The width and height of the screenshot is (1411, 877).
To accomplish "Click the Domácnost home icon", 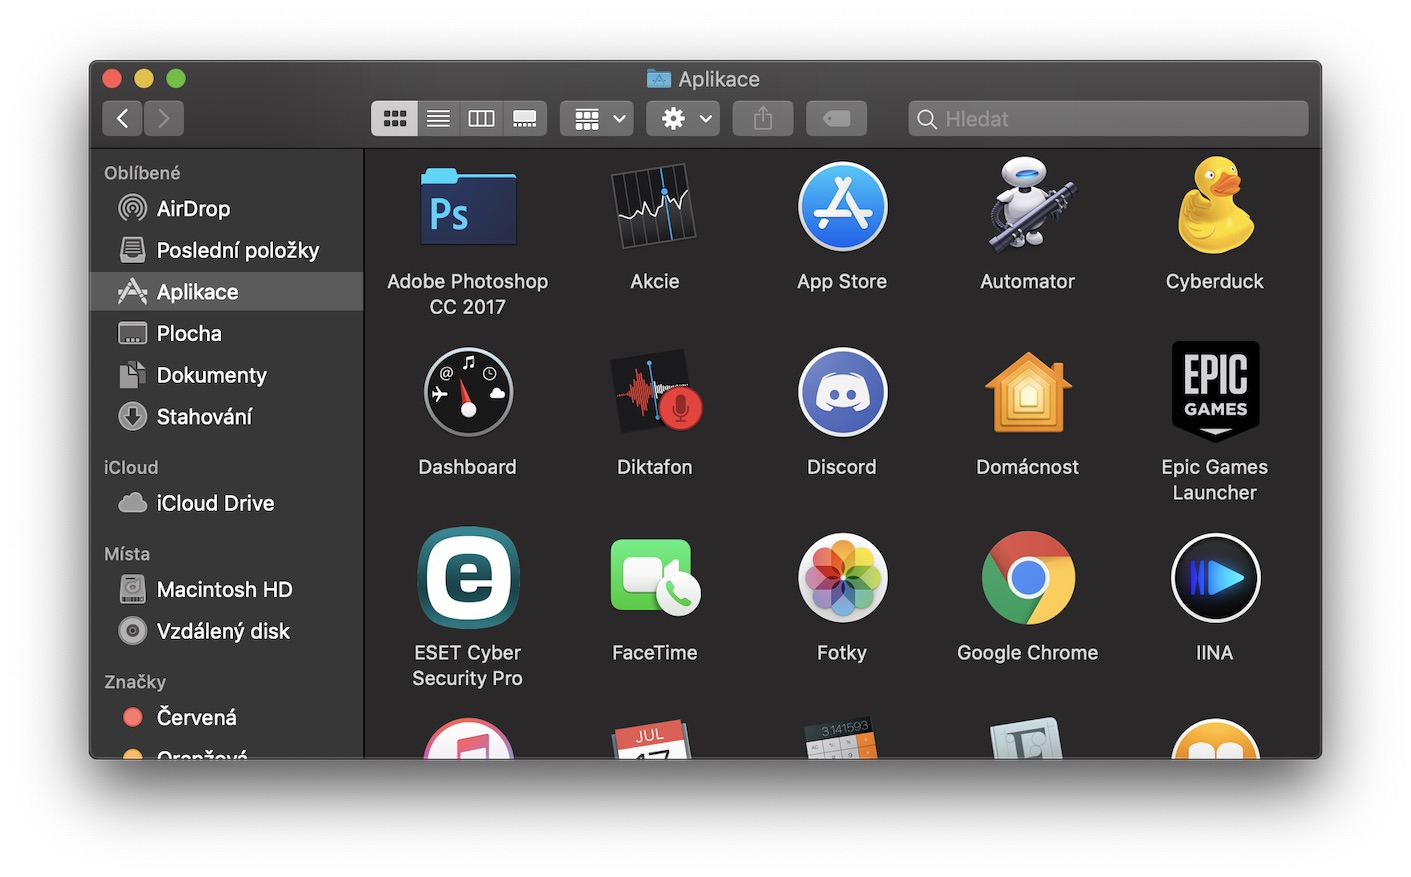I will point(1028,392).
